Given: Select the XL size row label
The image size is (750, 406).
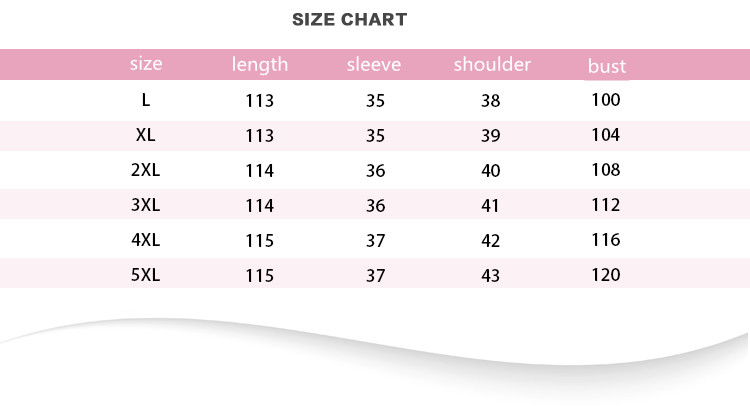Looking at the screenshot, I should tap(146, 135).
